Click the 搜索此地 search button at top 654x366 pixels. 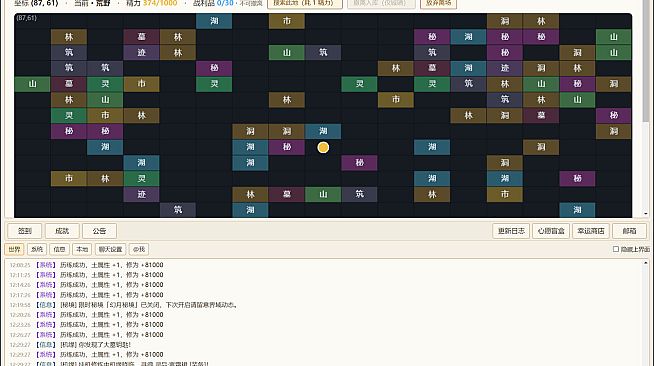pyautogui.click(x=305, y=3)
